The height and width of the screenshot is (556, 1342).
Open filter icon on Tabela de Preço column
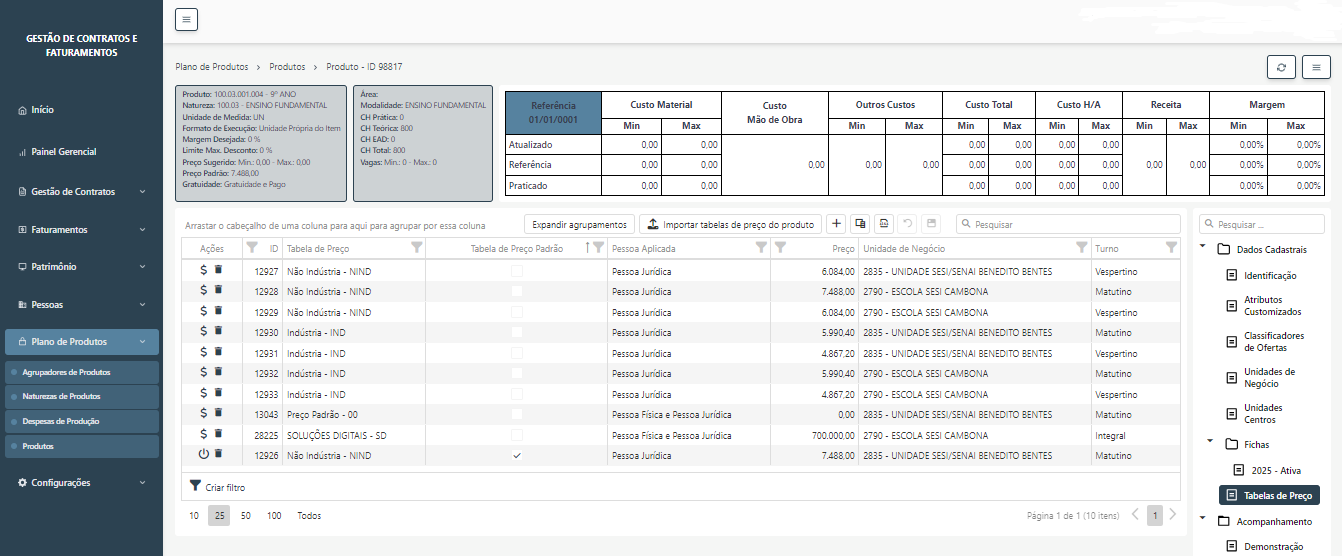416,247
